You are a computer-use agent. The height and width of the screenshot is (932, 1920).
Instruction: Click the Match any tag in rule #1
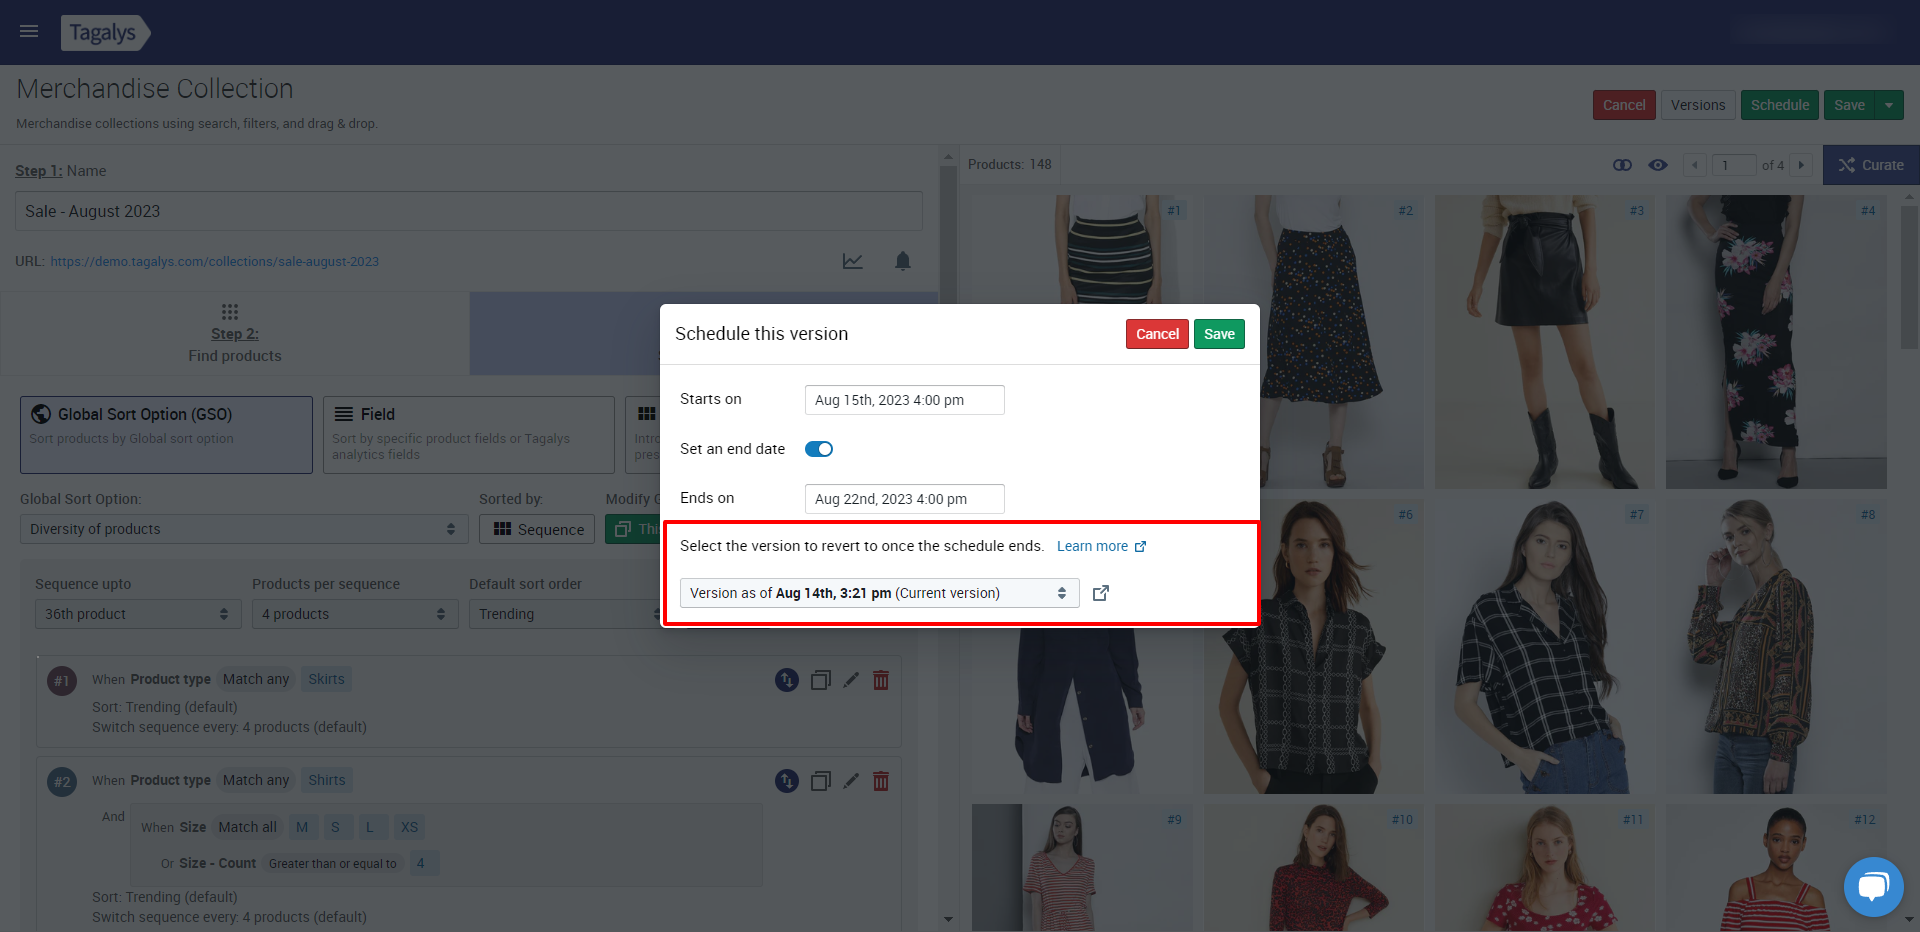[x=256, y=679]
